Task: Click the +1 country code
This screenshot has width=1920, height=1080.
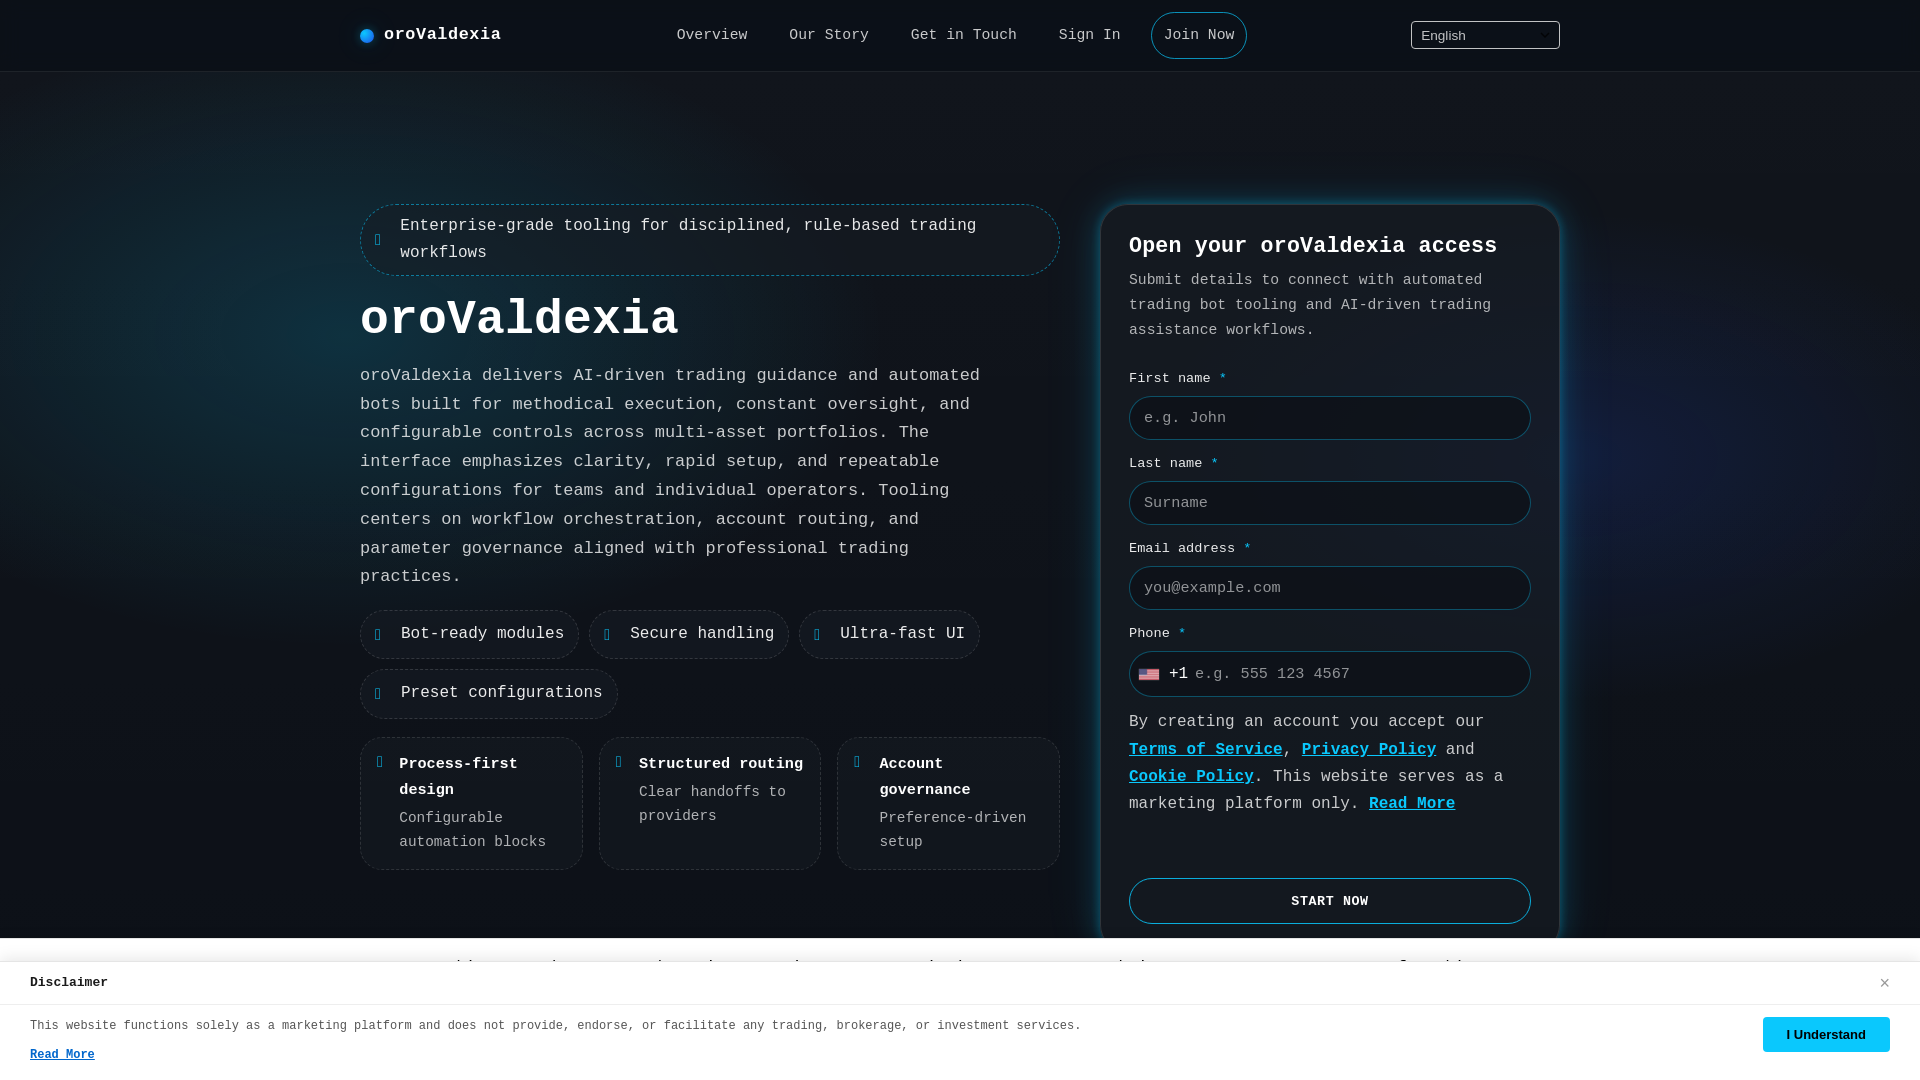Action: click(x=1178, y=674)
